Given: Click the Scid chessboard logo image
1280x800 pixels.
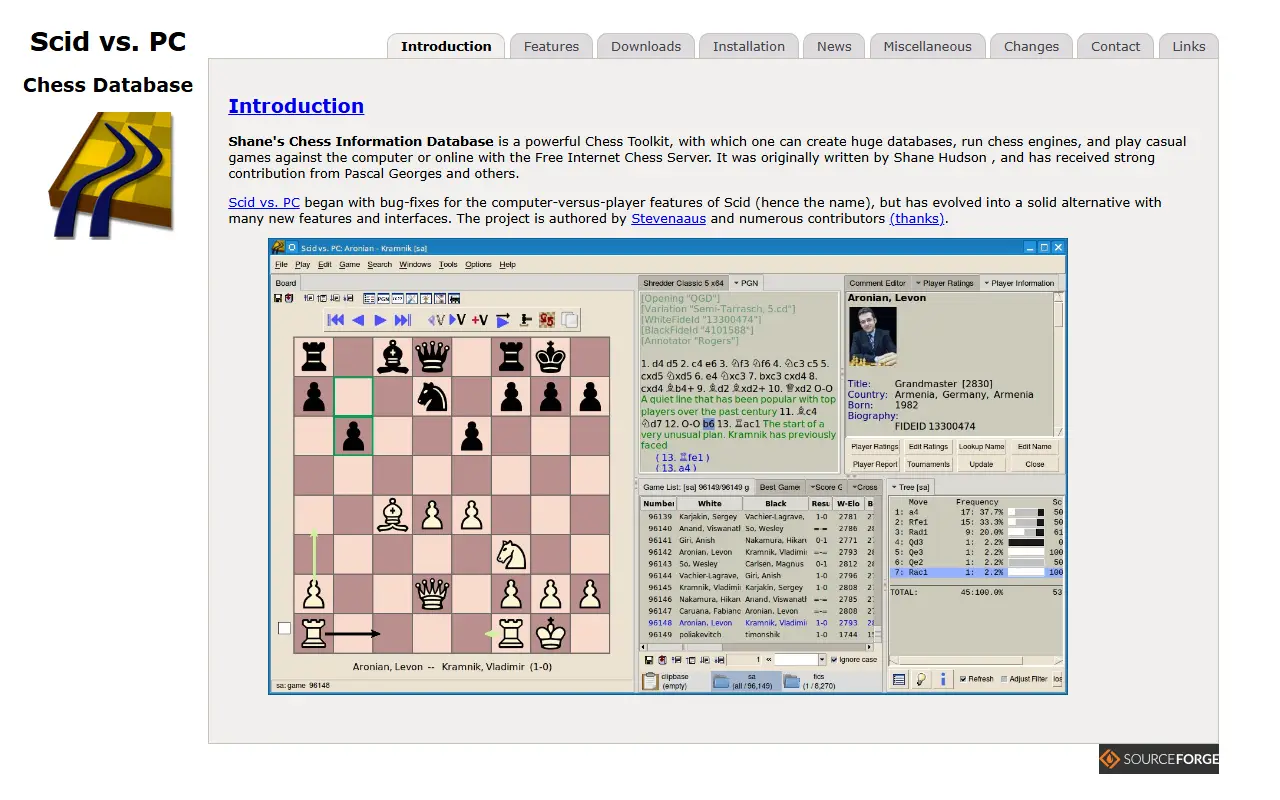Looking at the screenshot, I should coord(111,175).
